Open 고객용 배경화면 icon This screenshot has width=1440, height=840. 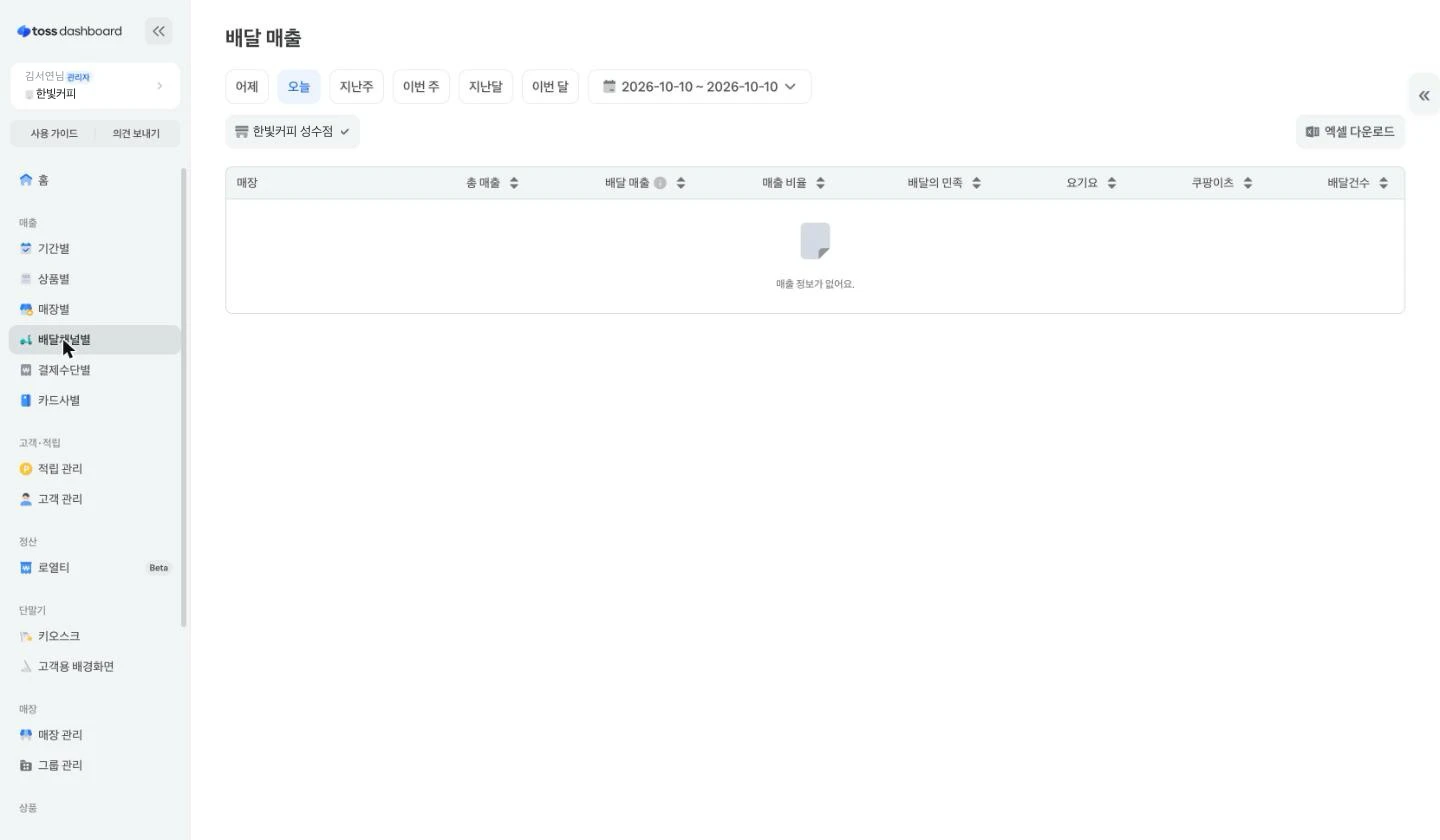click(x=26, y=666)
